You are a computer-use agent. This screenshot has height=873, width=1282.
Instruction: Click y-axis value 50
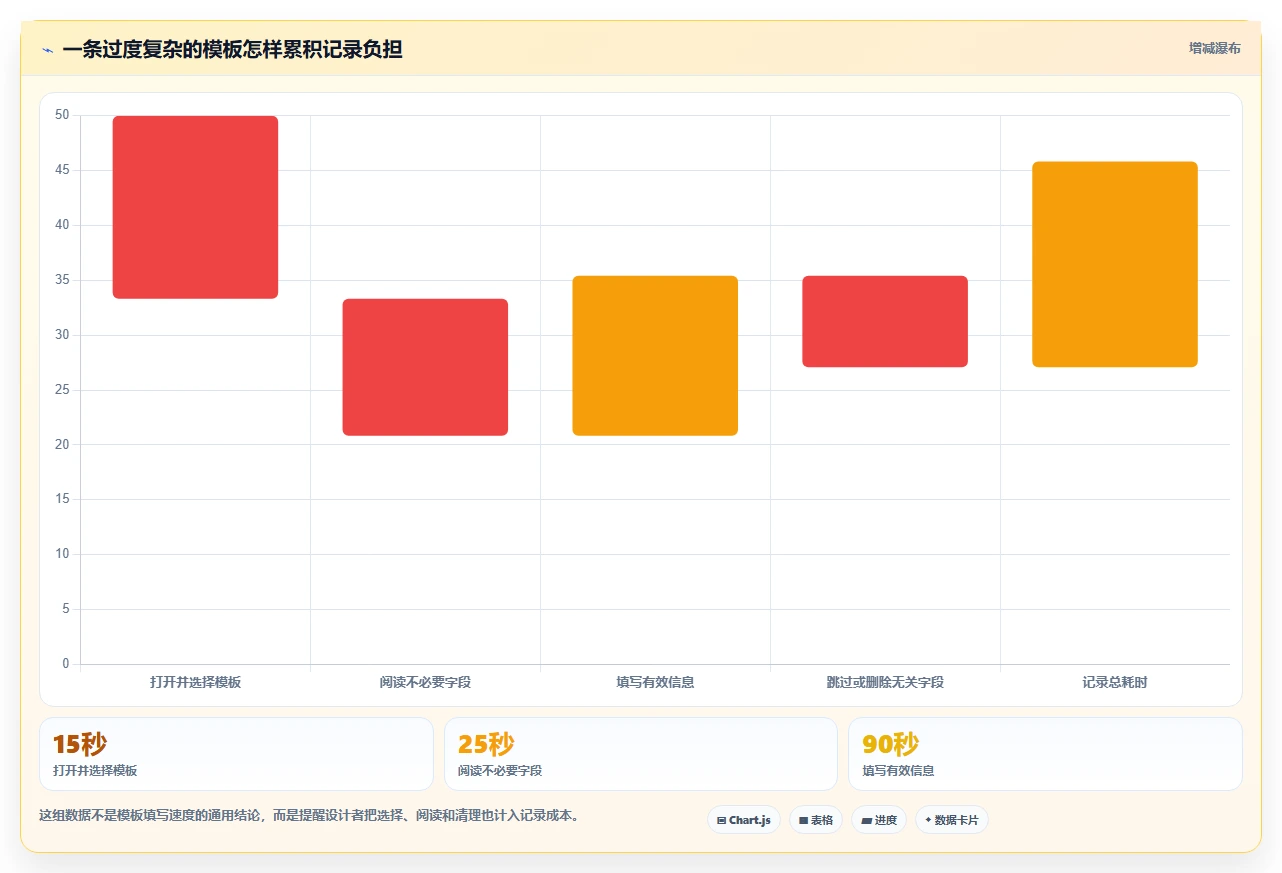pos(62,115)
